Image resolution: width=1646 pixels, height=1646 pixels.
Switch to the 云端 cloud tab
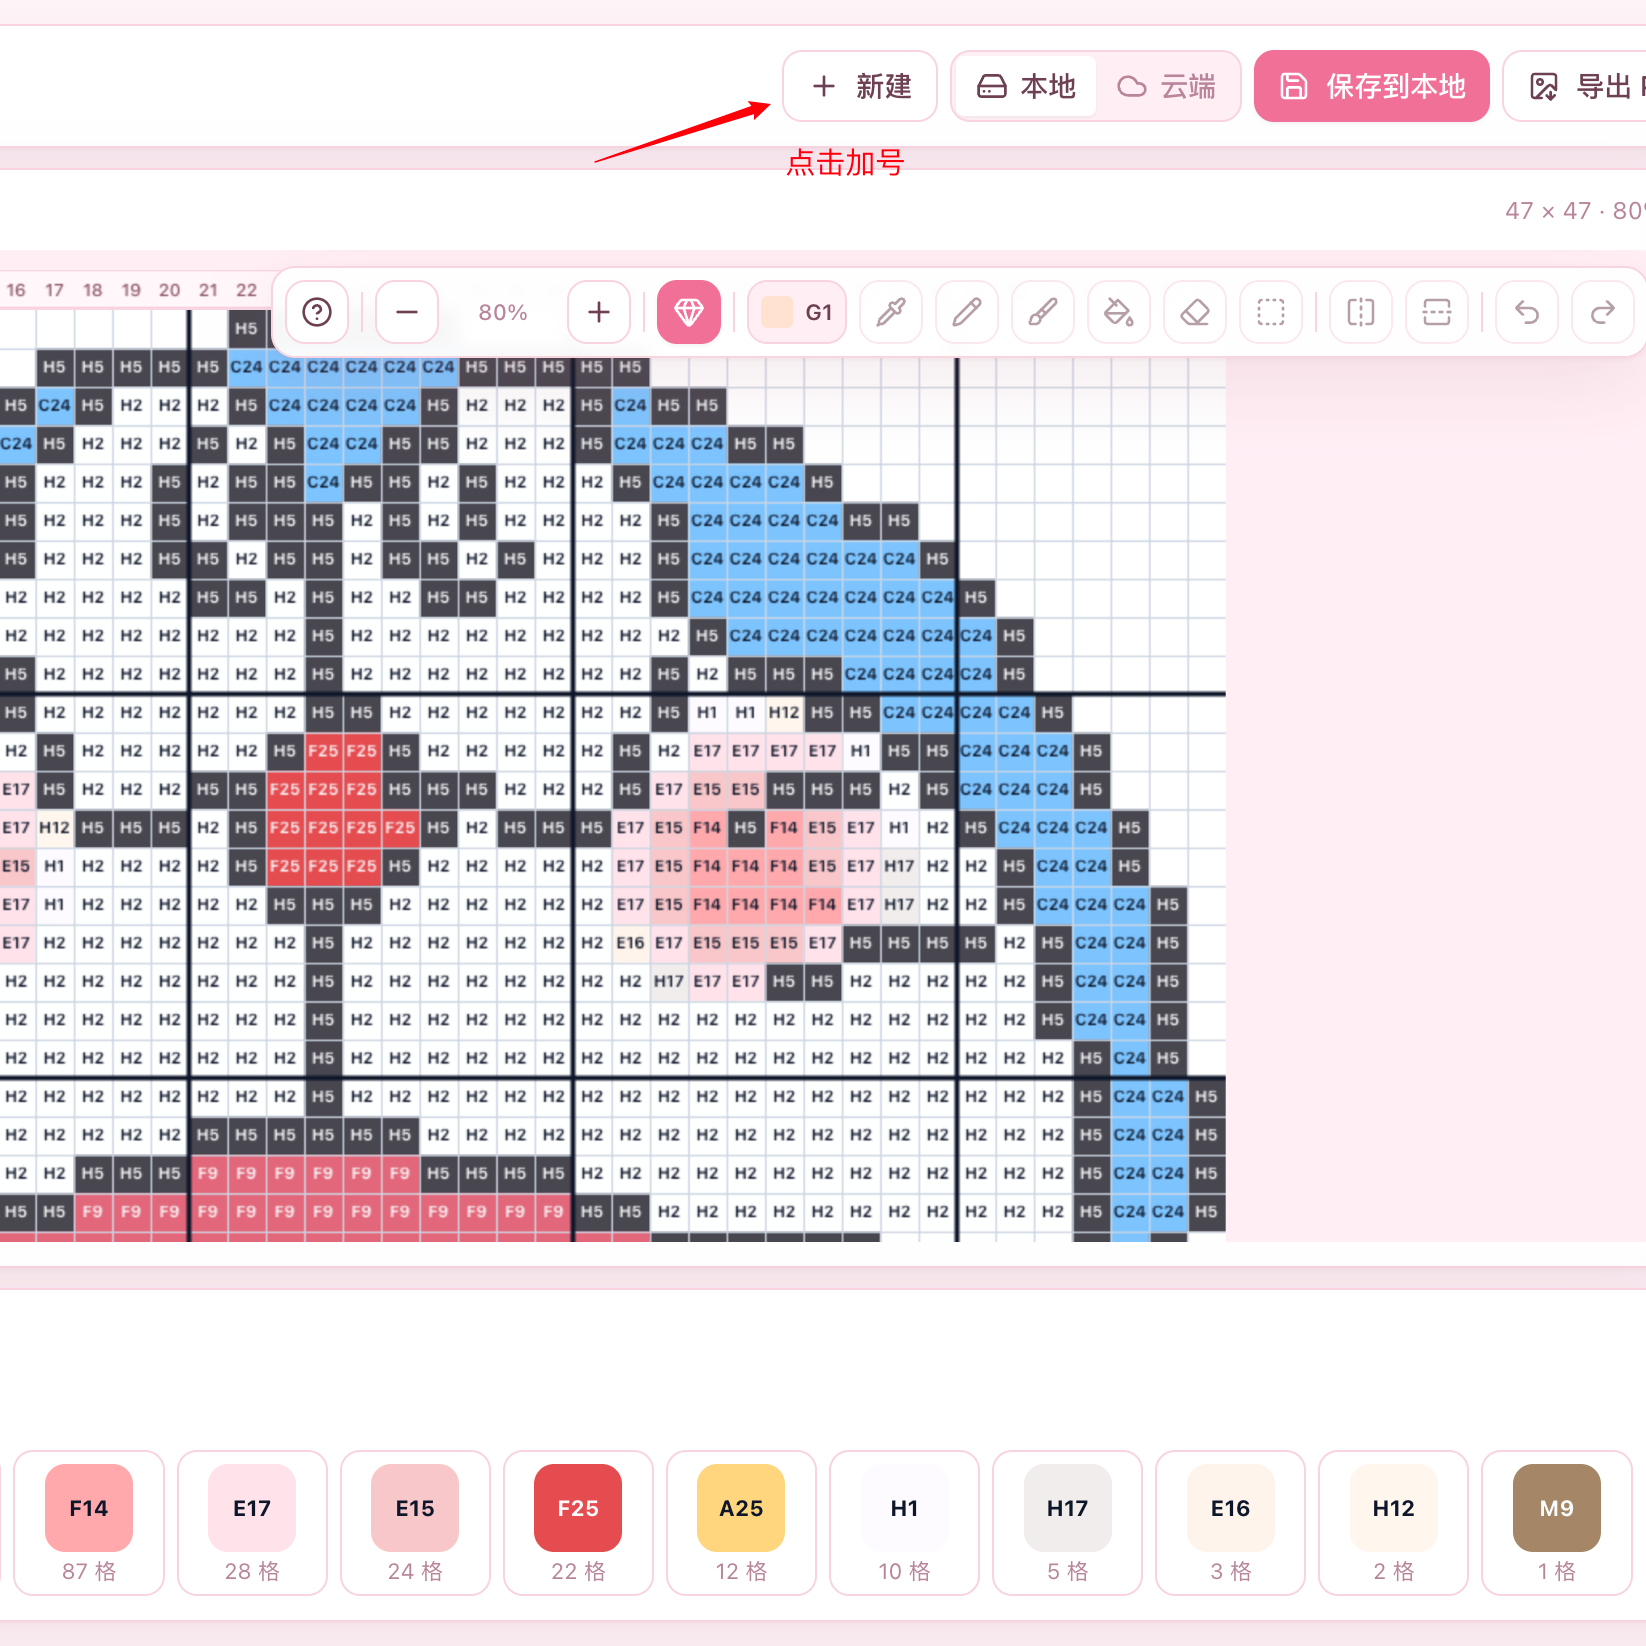[x=1166, y=86]
